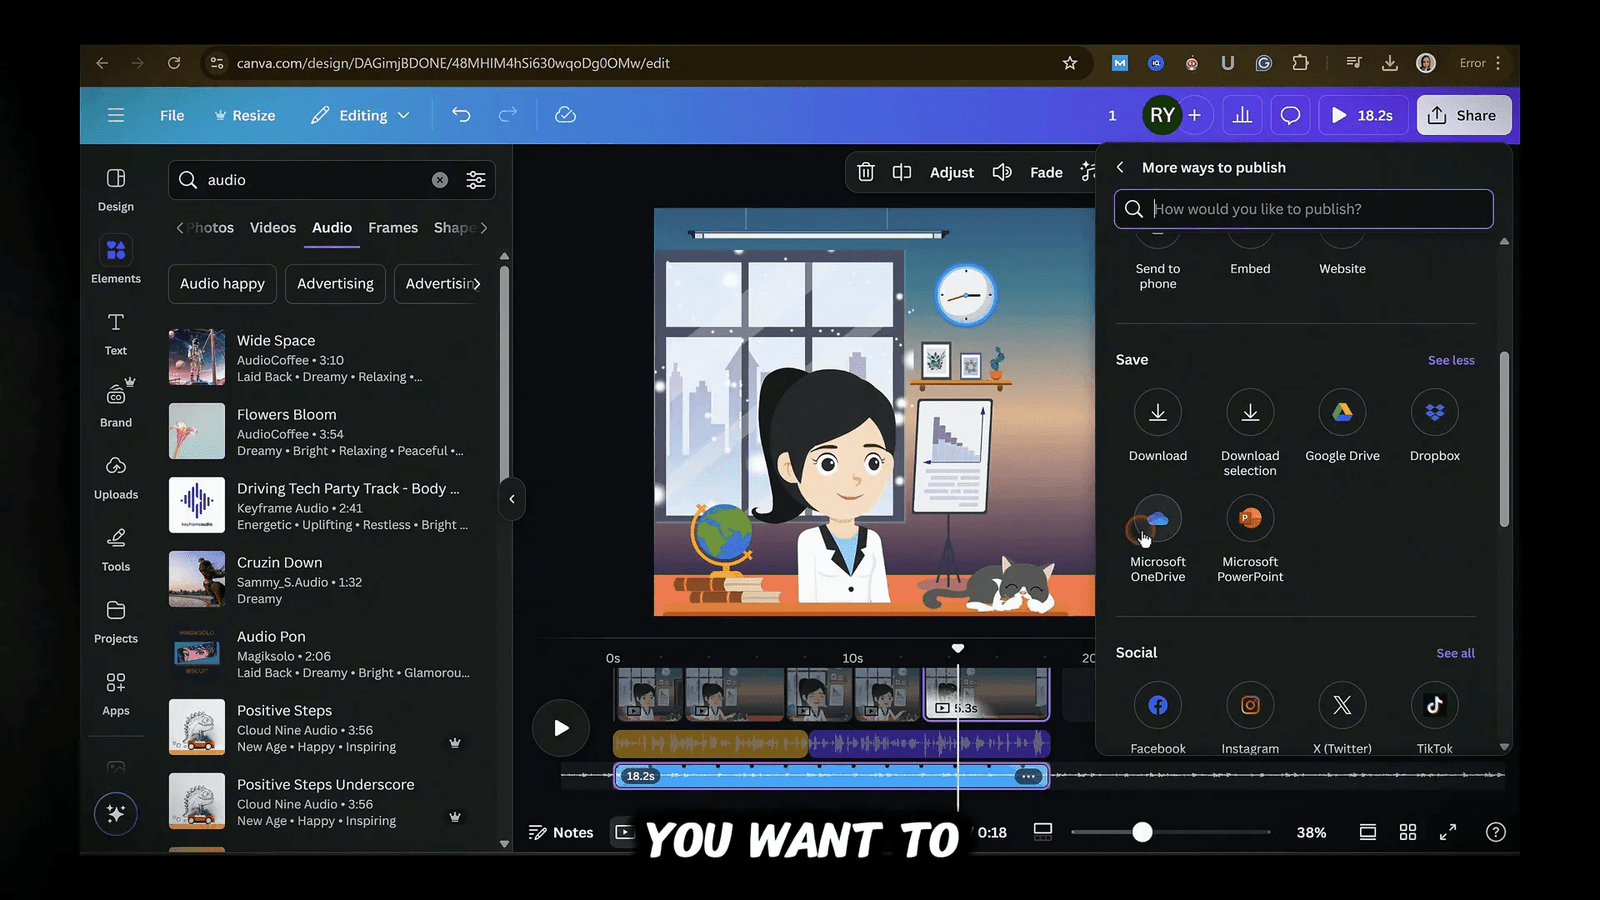
Task: Open volume settings via the speaker icon
Action: pyautogui.click(x=1002, y=172)
